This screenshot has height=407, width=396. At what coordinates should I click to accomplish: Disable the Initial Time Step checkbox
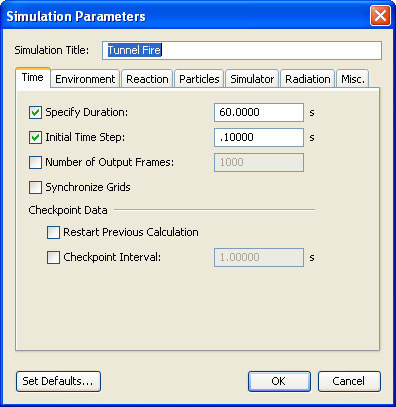35,137
